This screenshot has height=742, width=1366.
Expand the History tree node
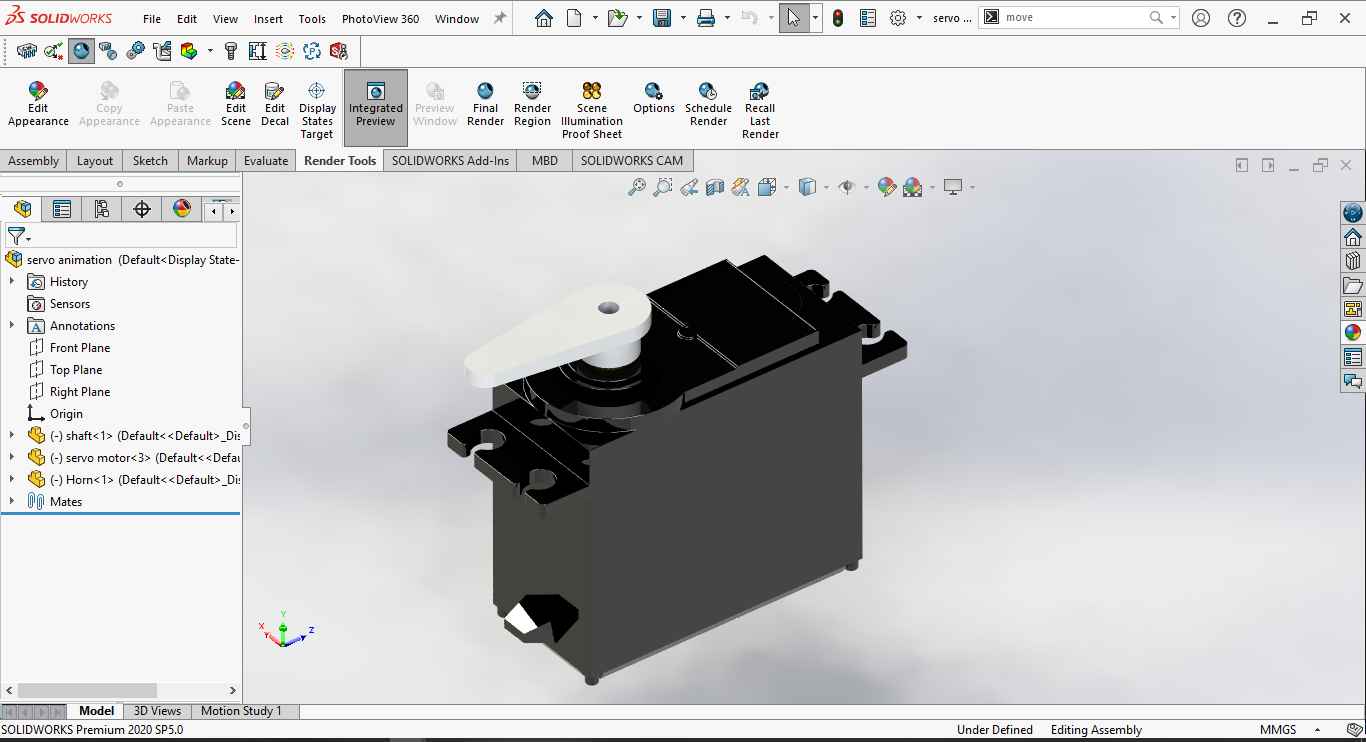click(12, 282)
